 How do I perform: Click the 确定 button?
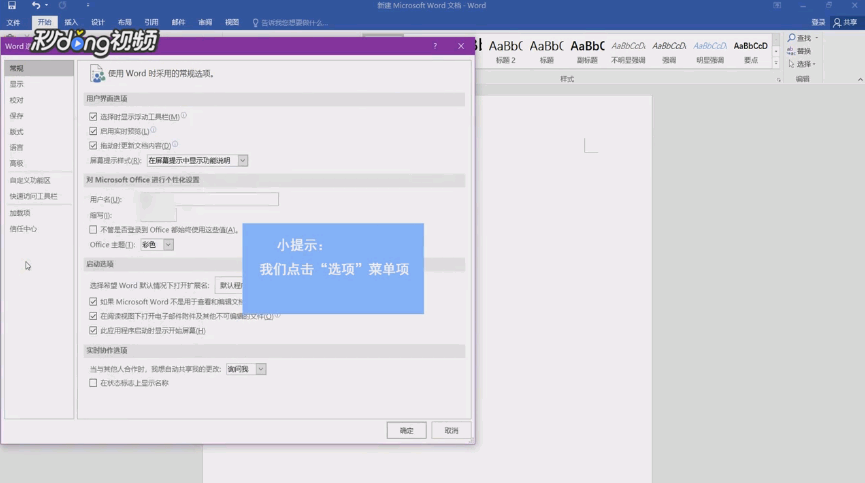[407, 431]
